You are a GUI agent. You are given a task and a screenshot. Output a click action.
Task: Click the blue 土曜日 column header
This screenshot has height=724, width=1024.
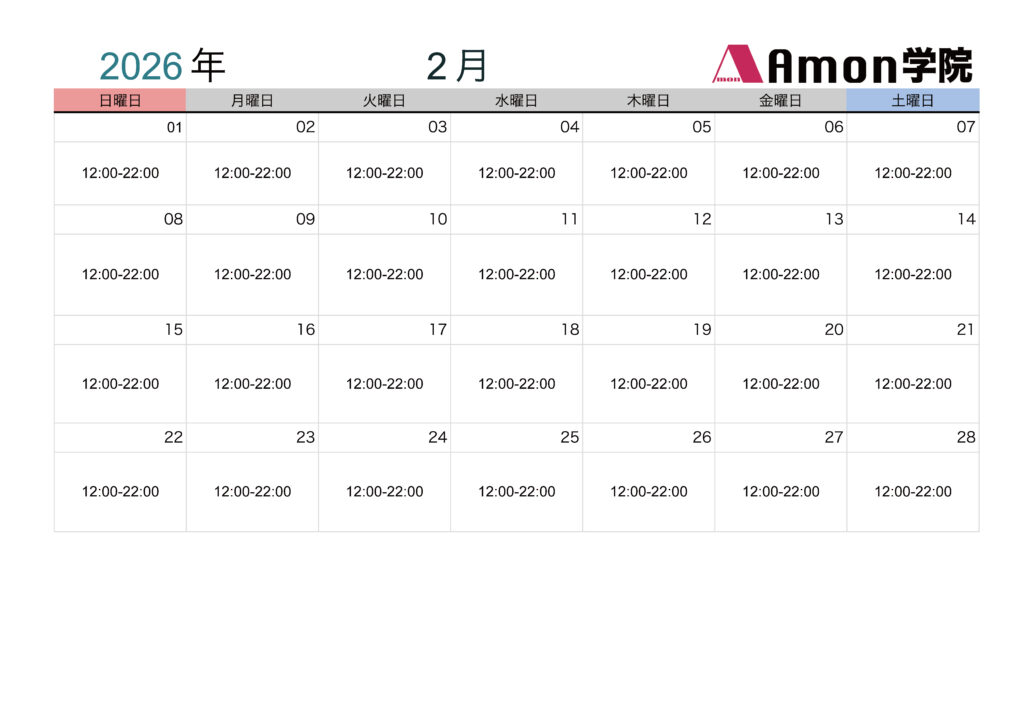912,100
